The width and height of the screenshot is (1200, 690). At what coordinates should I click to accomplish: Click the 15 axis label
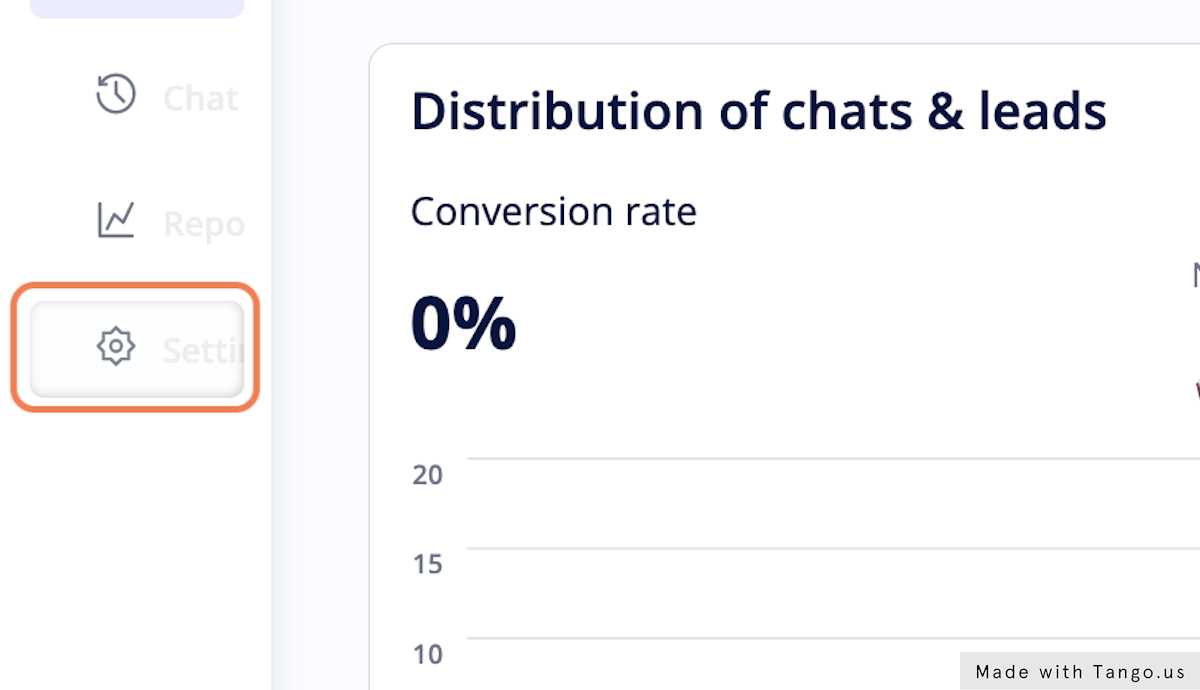428,564
